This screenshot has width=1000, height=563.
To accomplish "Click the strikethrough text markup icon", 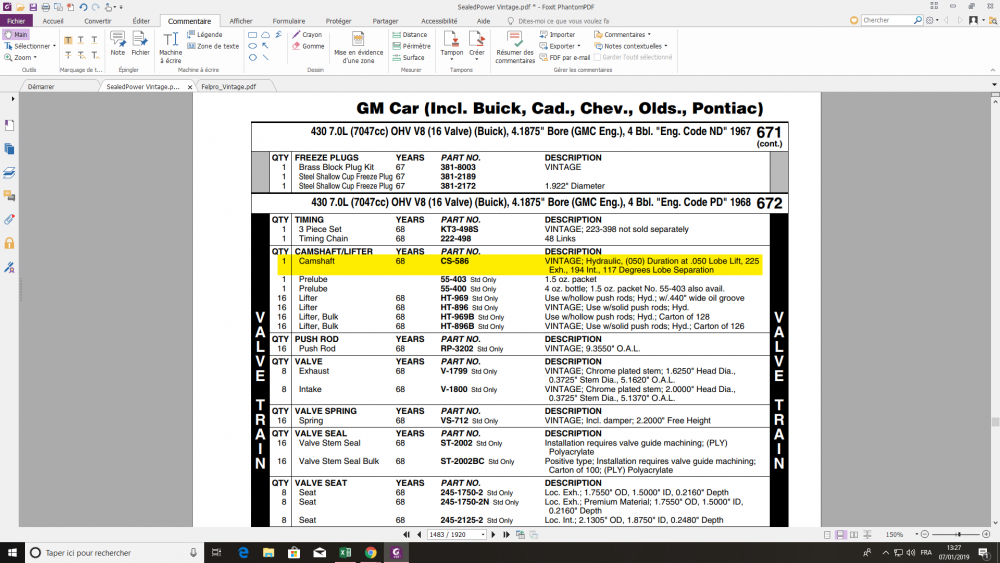I will pos(68,55).
